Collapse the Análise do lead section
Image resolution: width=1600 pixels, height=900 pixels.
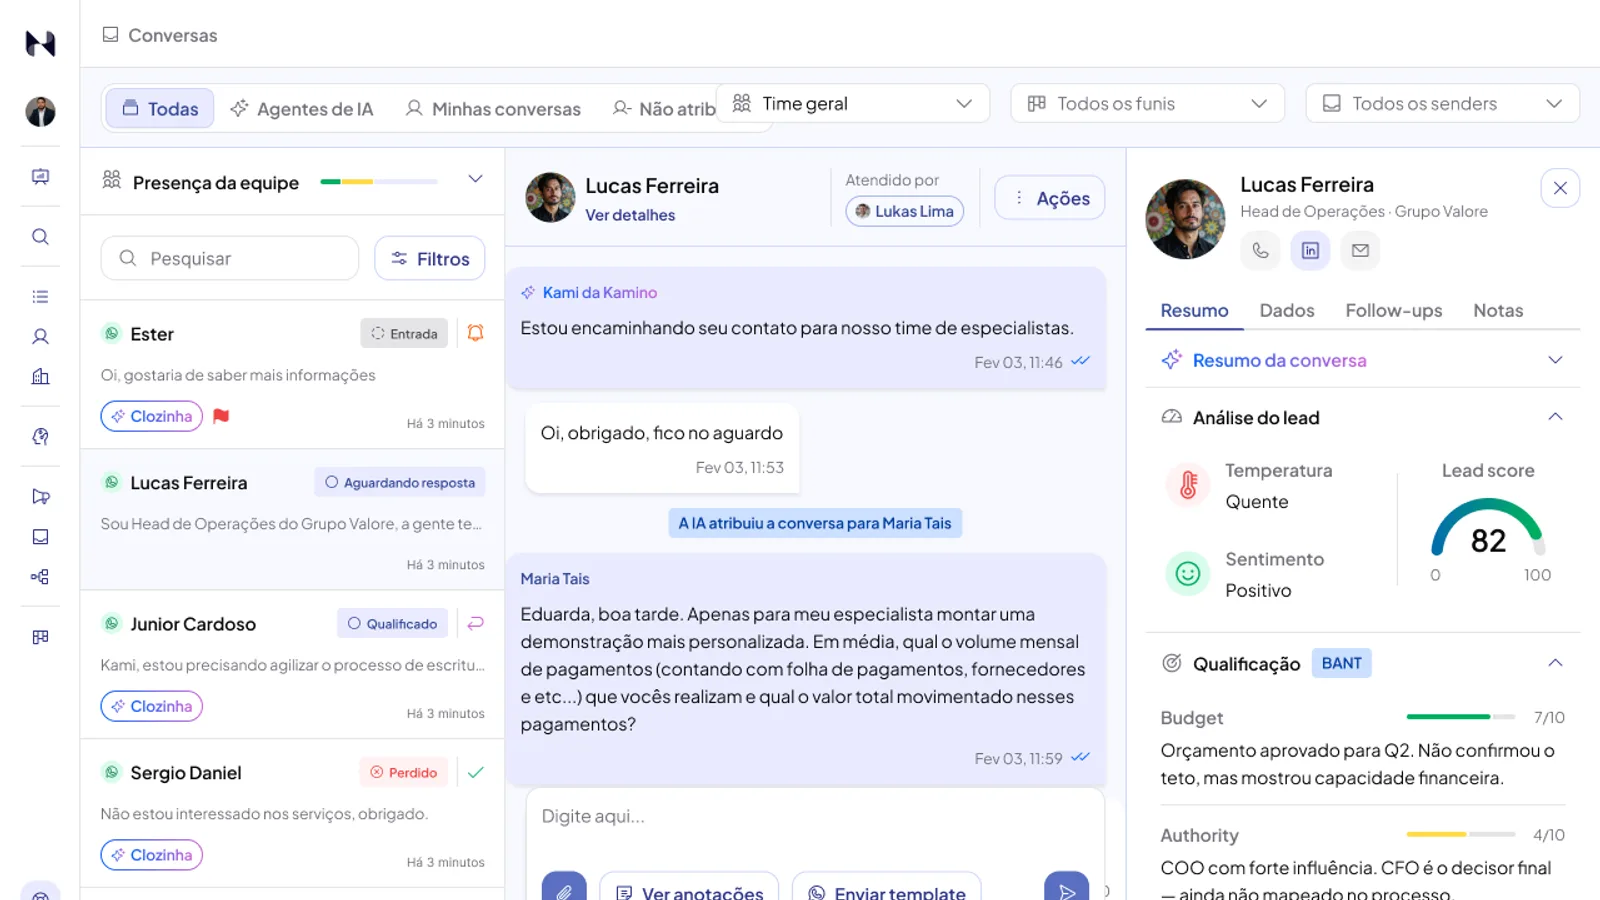point(1555,417)
